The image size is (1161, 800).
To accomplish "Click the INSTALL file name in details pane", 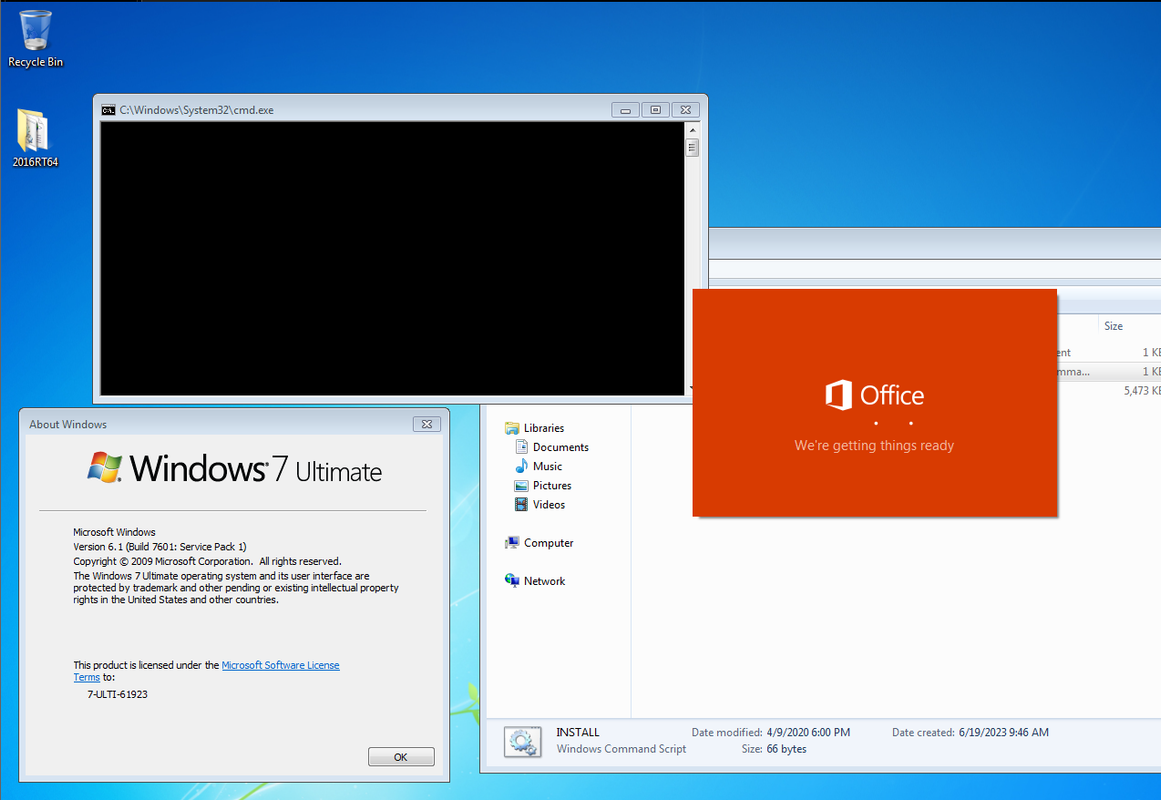I will tap(578, 732).
